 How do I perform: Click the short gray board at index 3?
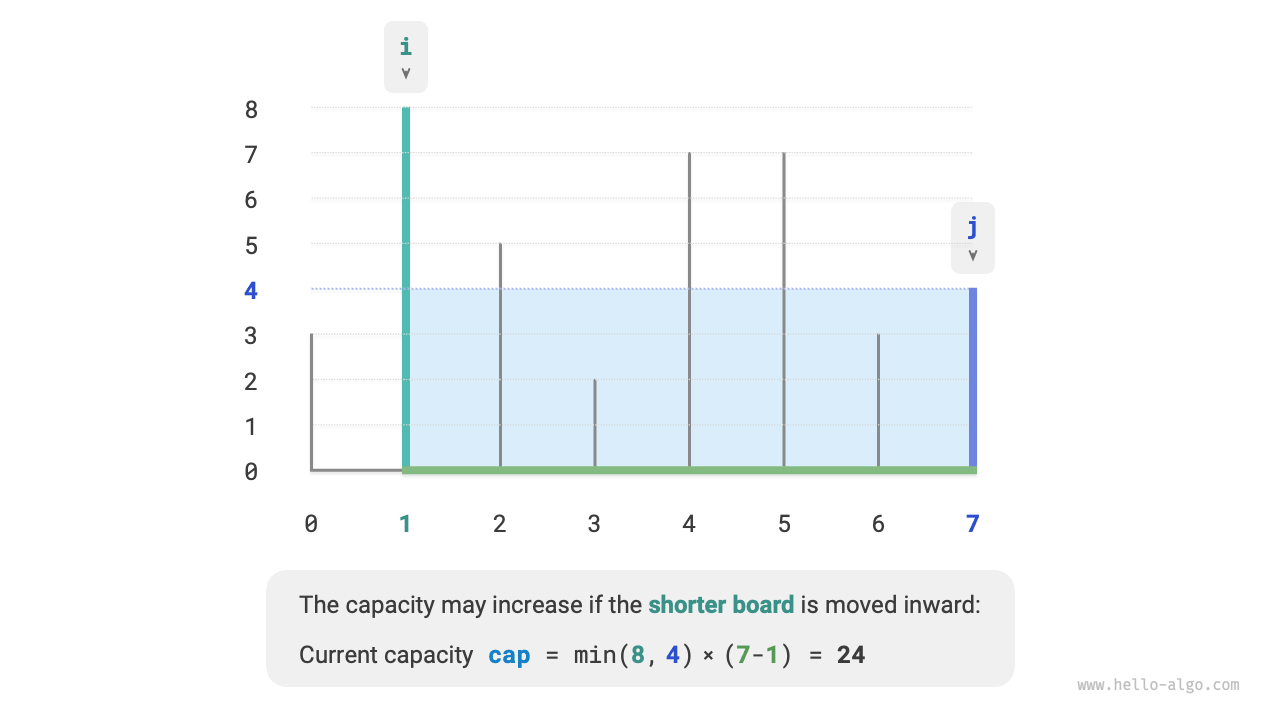[x=595, y=420]
